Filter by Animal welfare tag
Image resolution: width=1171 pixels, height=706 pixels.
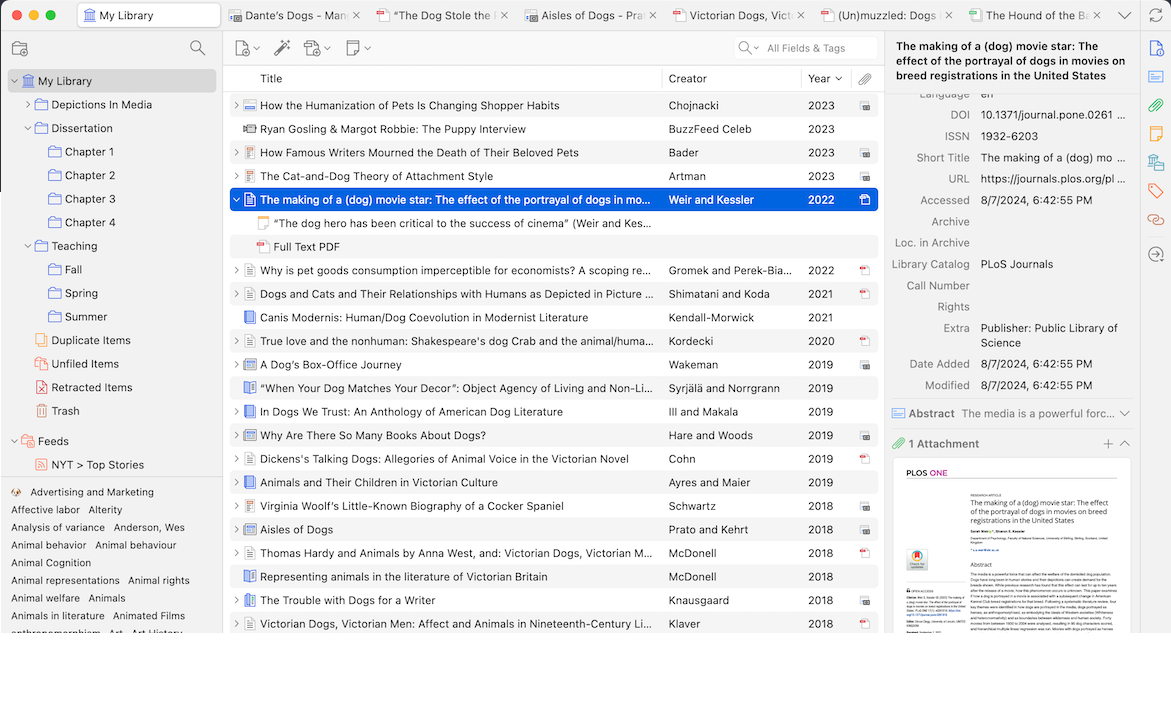pos(45,598)
